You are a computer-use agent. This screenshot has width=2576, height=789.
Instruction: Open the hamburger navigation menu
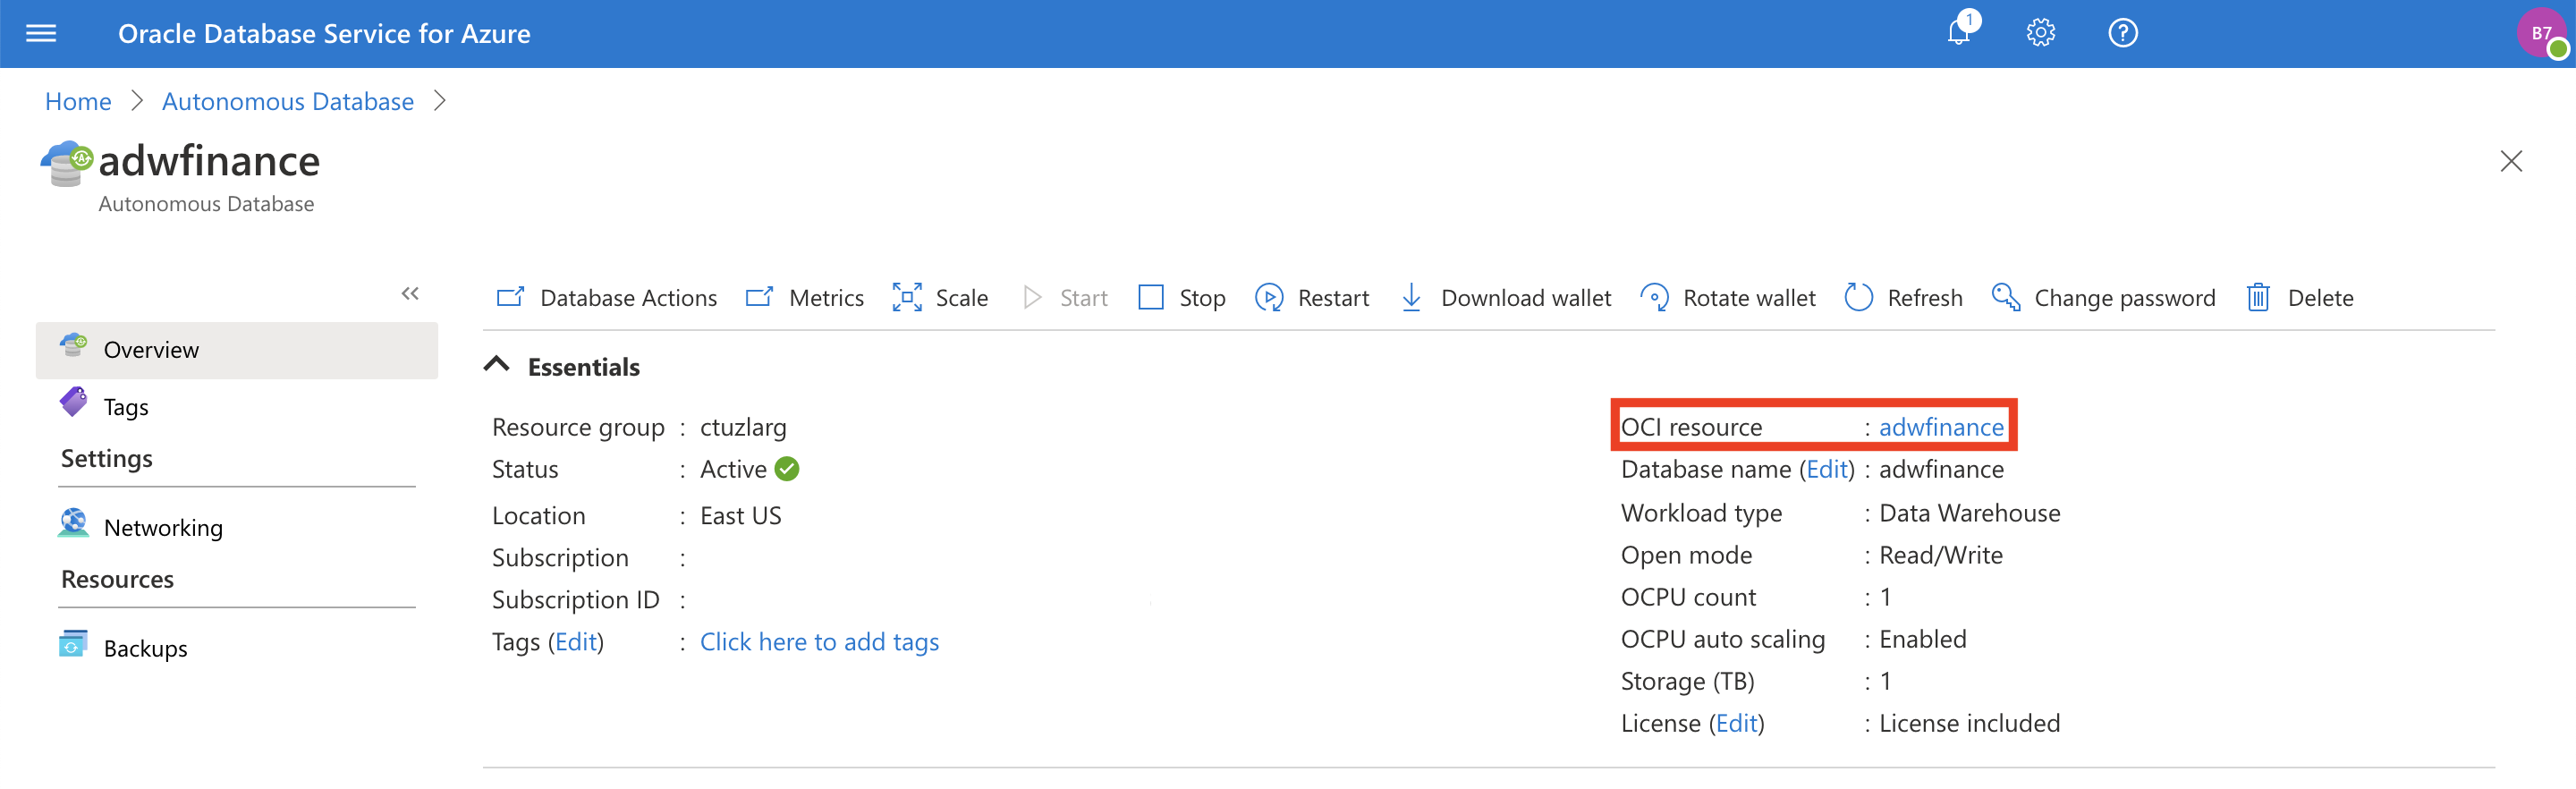(x=41, y=34)
